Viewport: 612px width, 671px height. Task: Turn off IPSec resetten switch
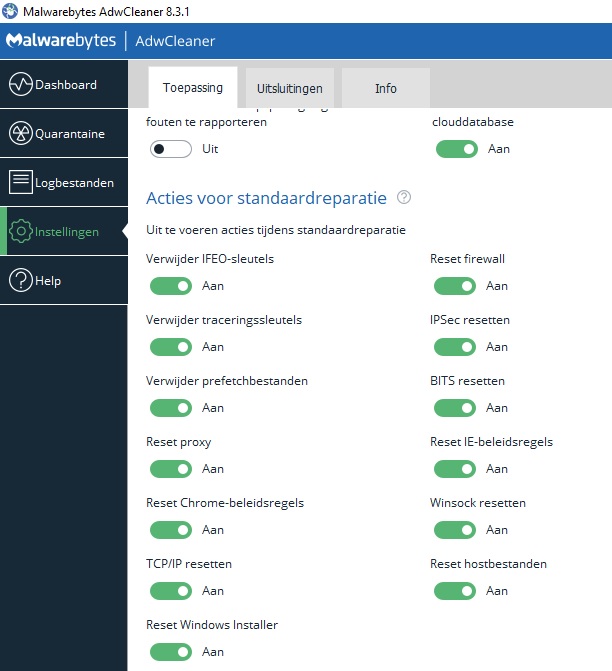[455, 347]
